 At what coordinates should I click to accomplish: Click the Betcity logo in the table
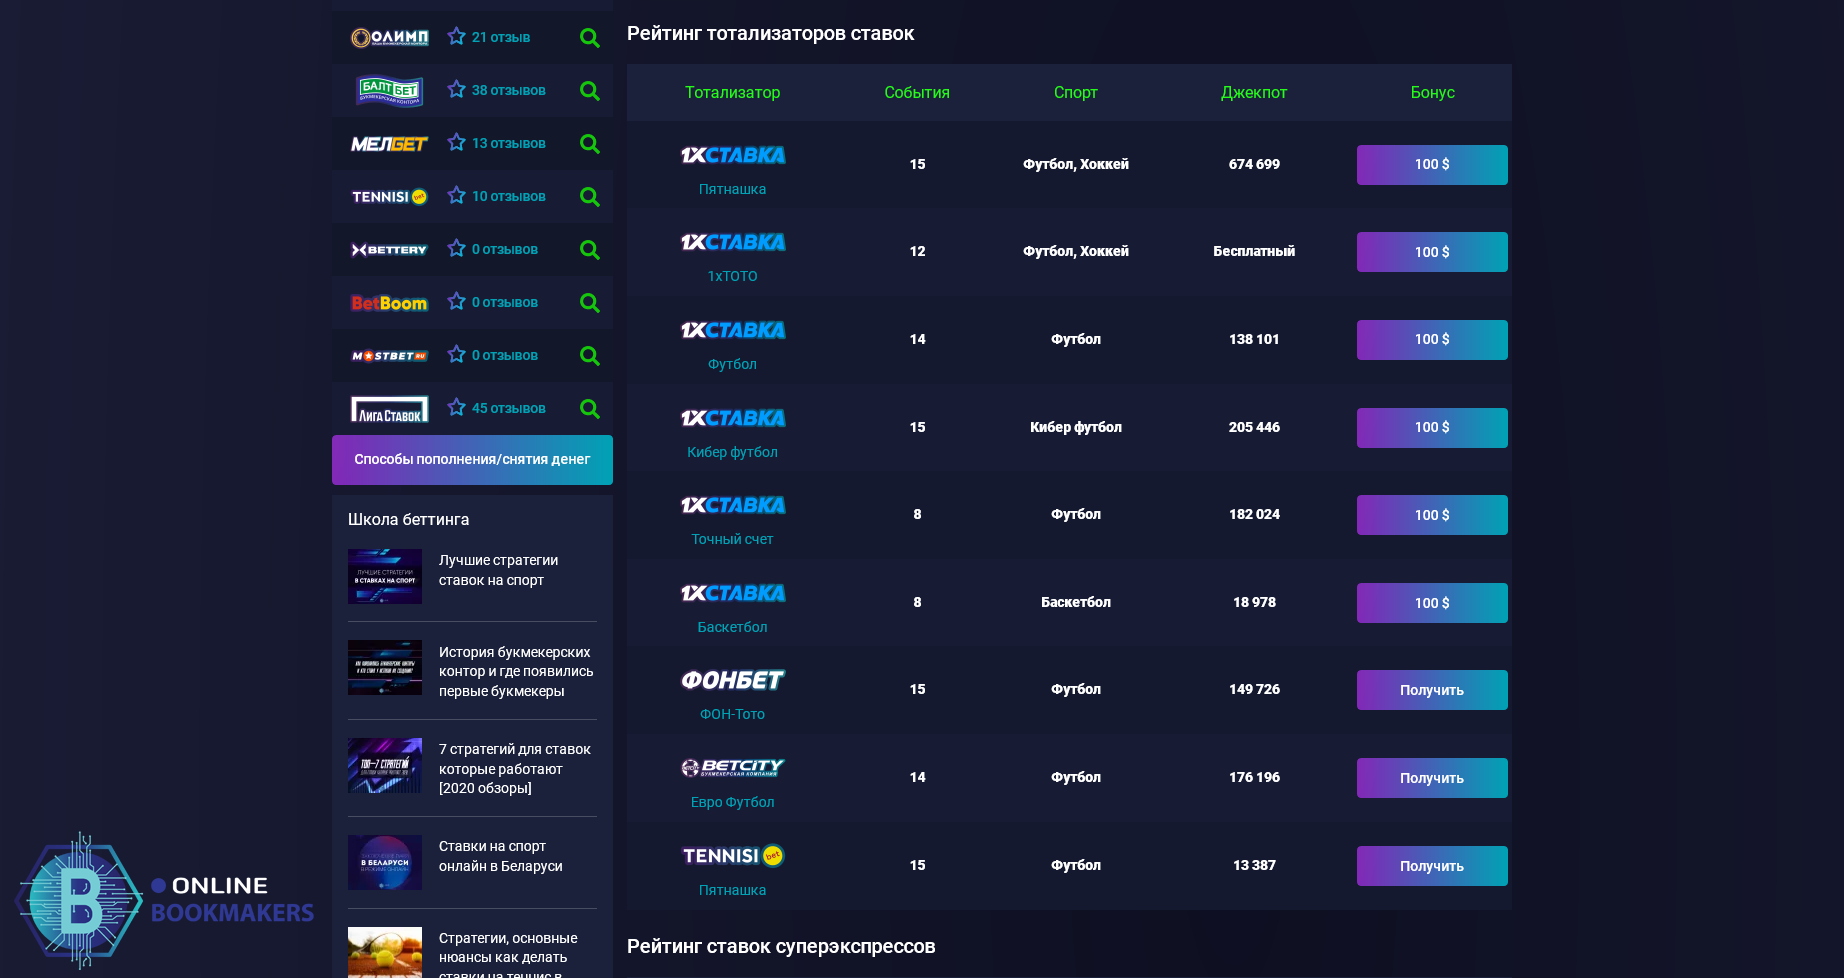(x=732, y=768)
